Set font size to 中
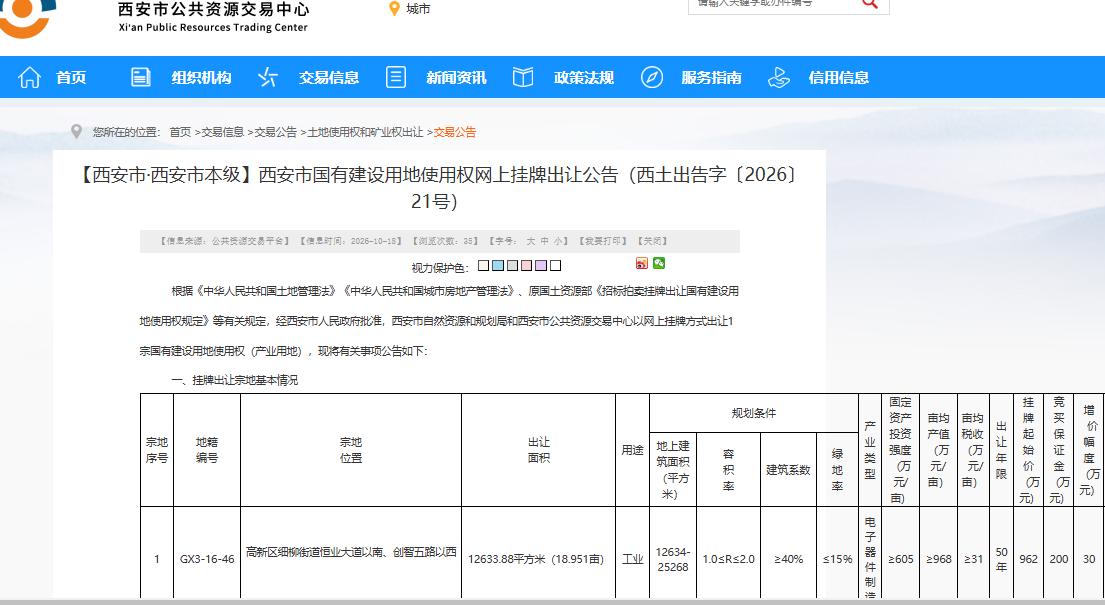 pos(544,241)
